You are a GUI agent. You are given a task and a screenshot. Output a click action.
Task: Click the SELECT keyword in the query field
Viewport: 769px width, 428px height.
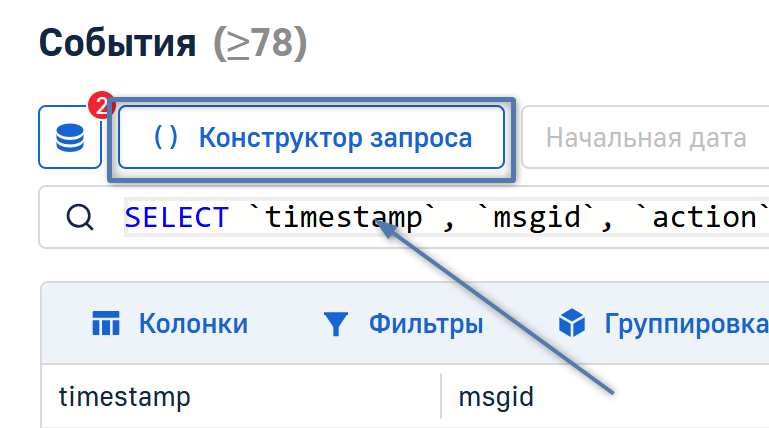coord(176,217)
